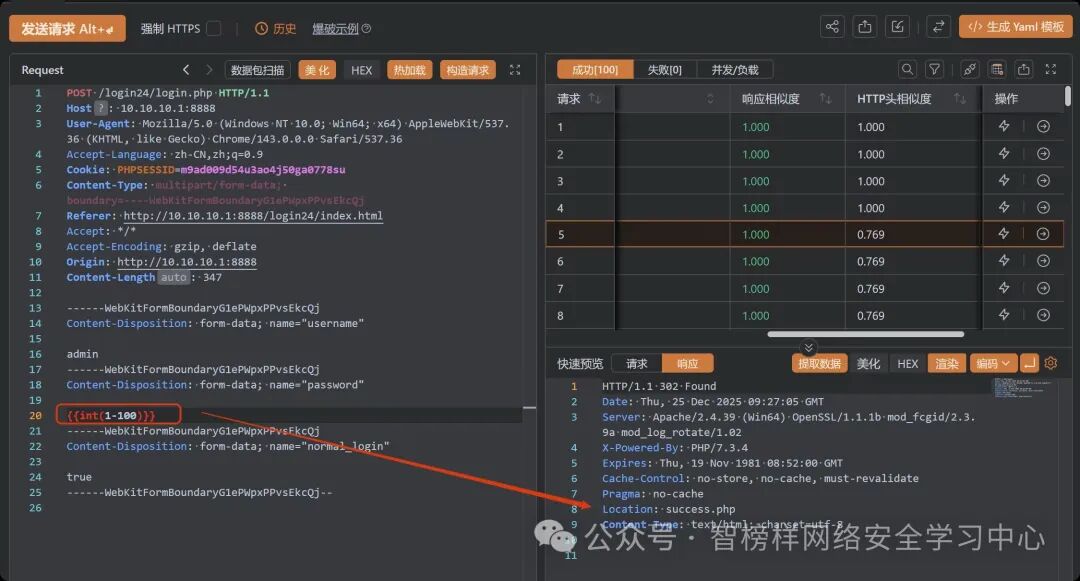Screen dimensions: 1080x581
Task: Click the swap arrows icon beside 生成 Yaml 模板
Action: (938, 27)
